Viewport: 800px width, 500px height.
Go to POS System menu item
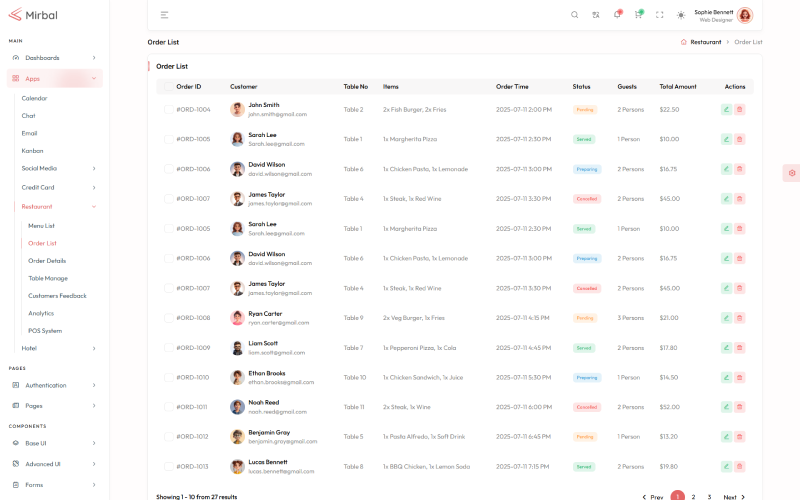pyautogui.click(x=45, y=330)
